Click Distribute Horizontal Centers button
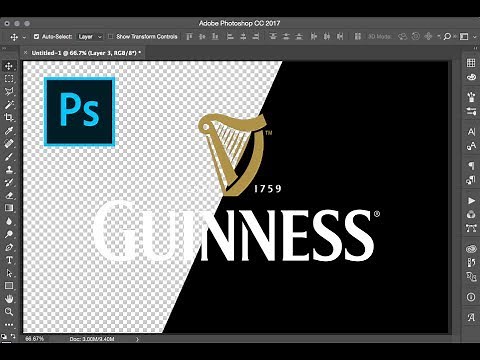The width and height of the screenshot is (480, 360). point(327,36)
